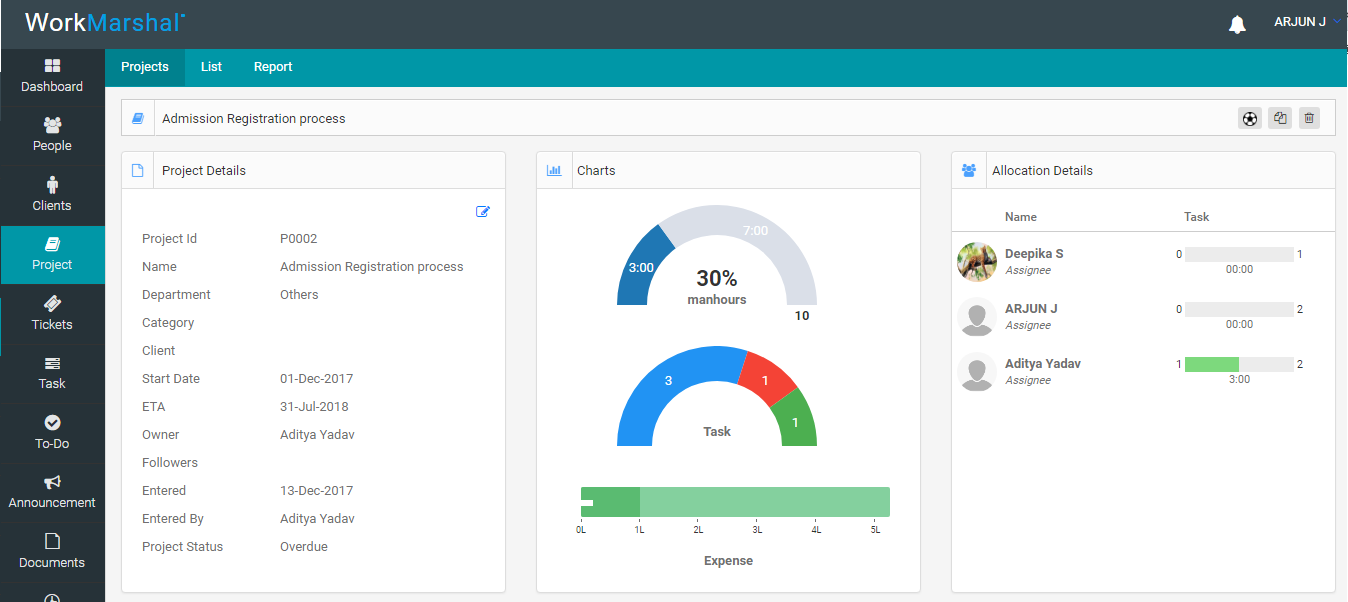Image resolution: width=1348 pixels, height=602 pixels.
Task: Click the Deepika S name
Action: [x=1034, y=254]
